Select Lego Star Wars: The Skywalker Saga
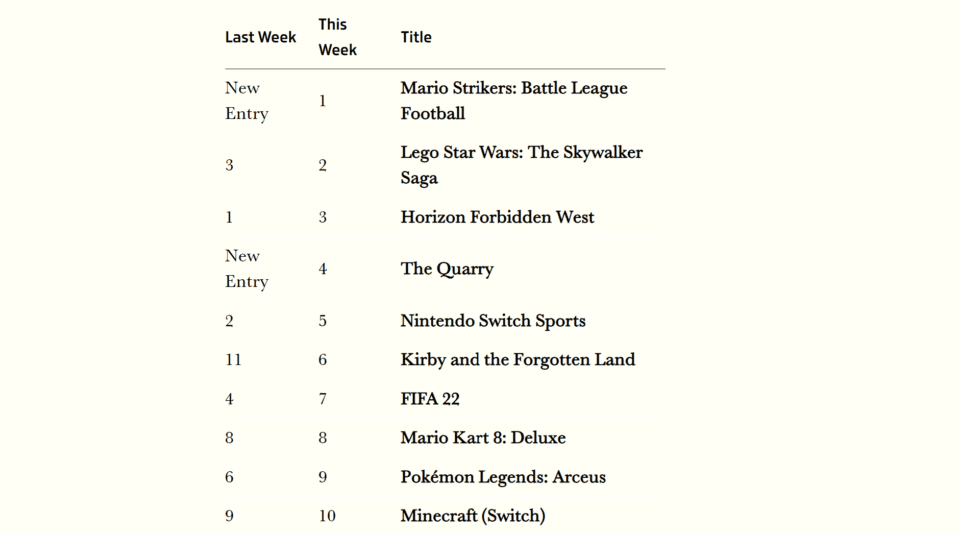Image resolution: width=960 pixels, height=534 pixels. (x=522, y=165)
